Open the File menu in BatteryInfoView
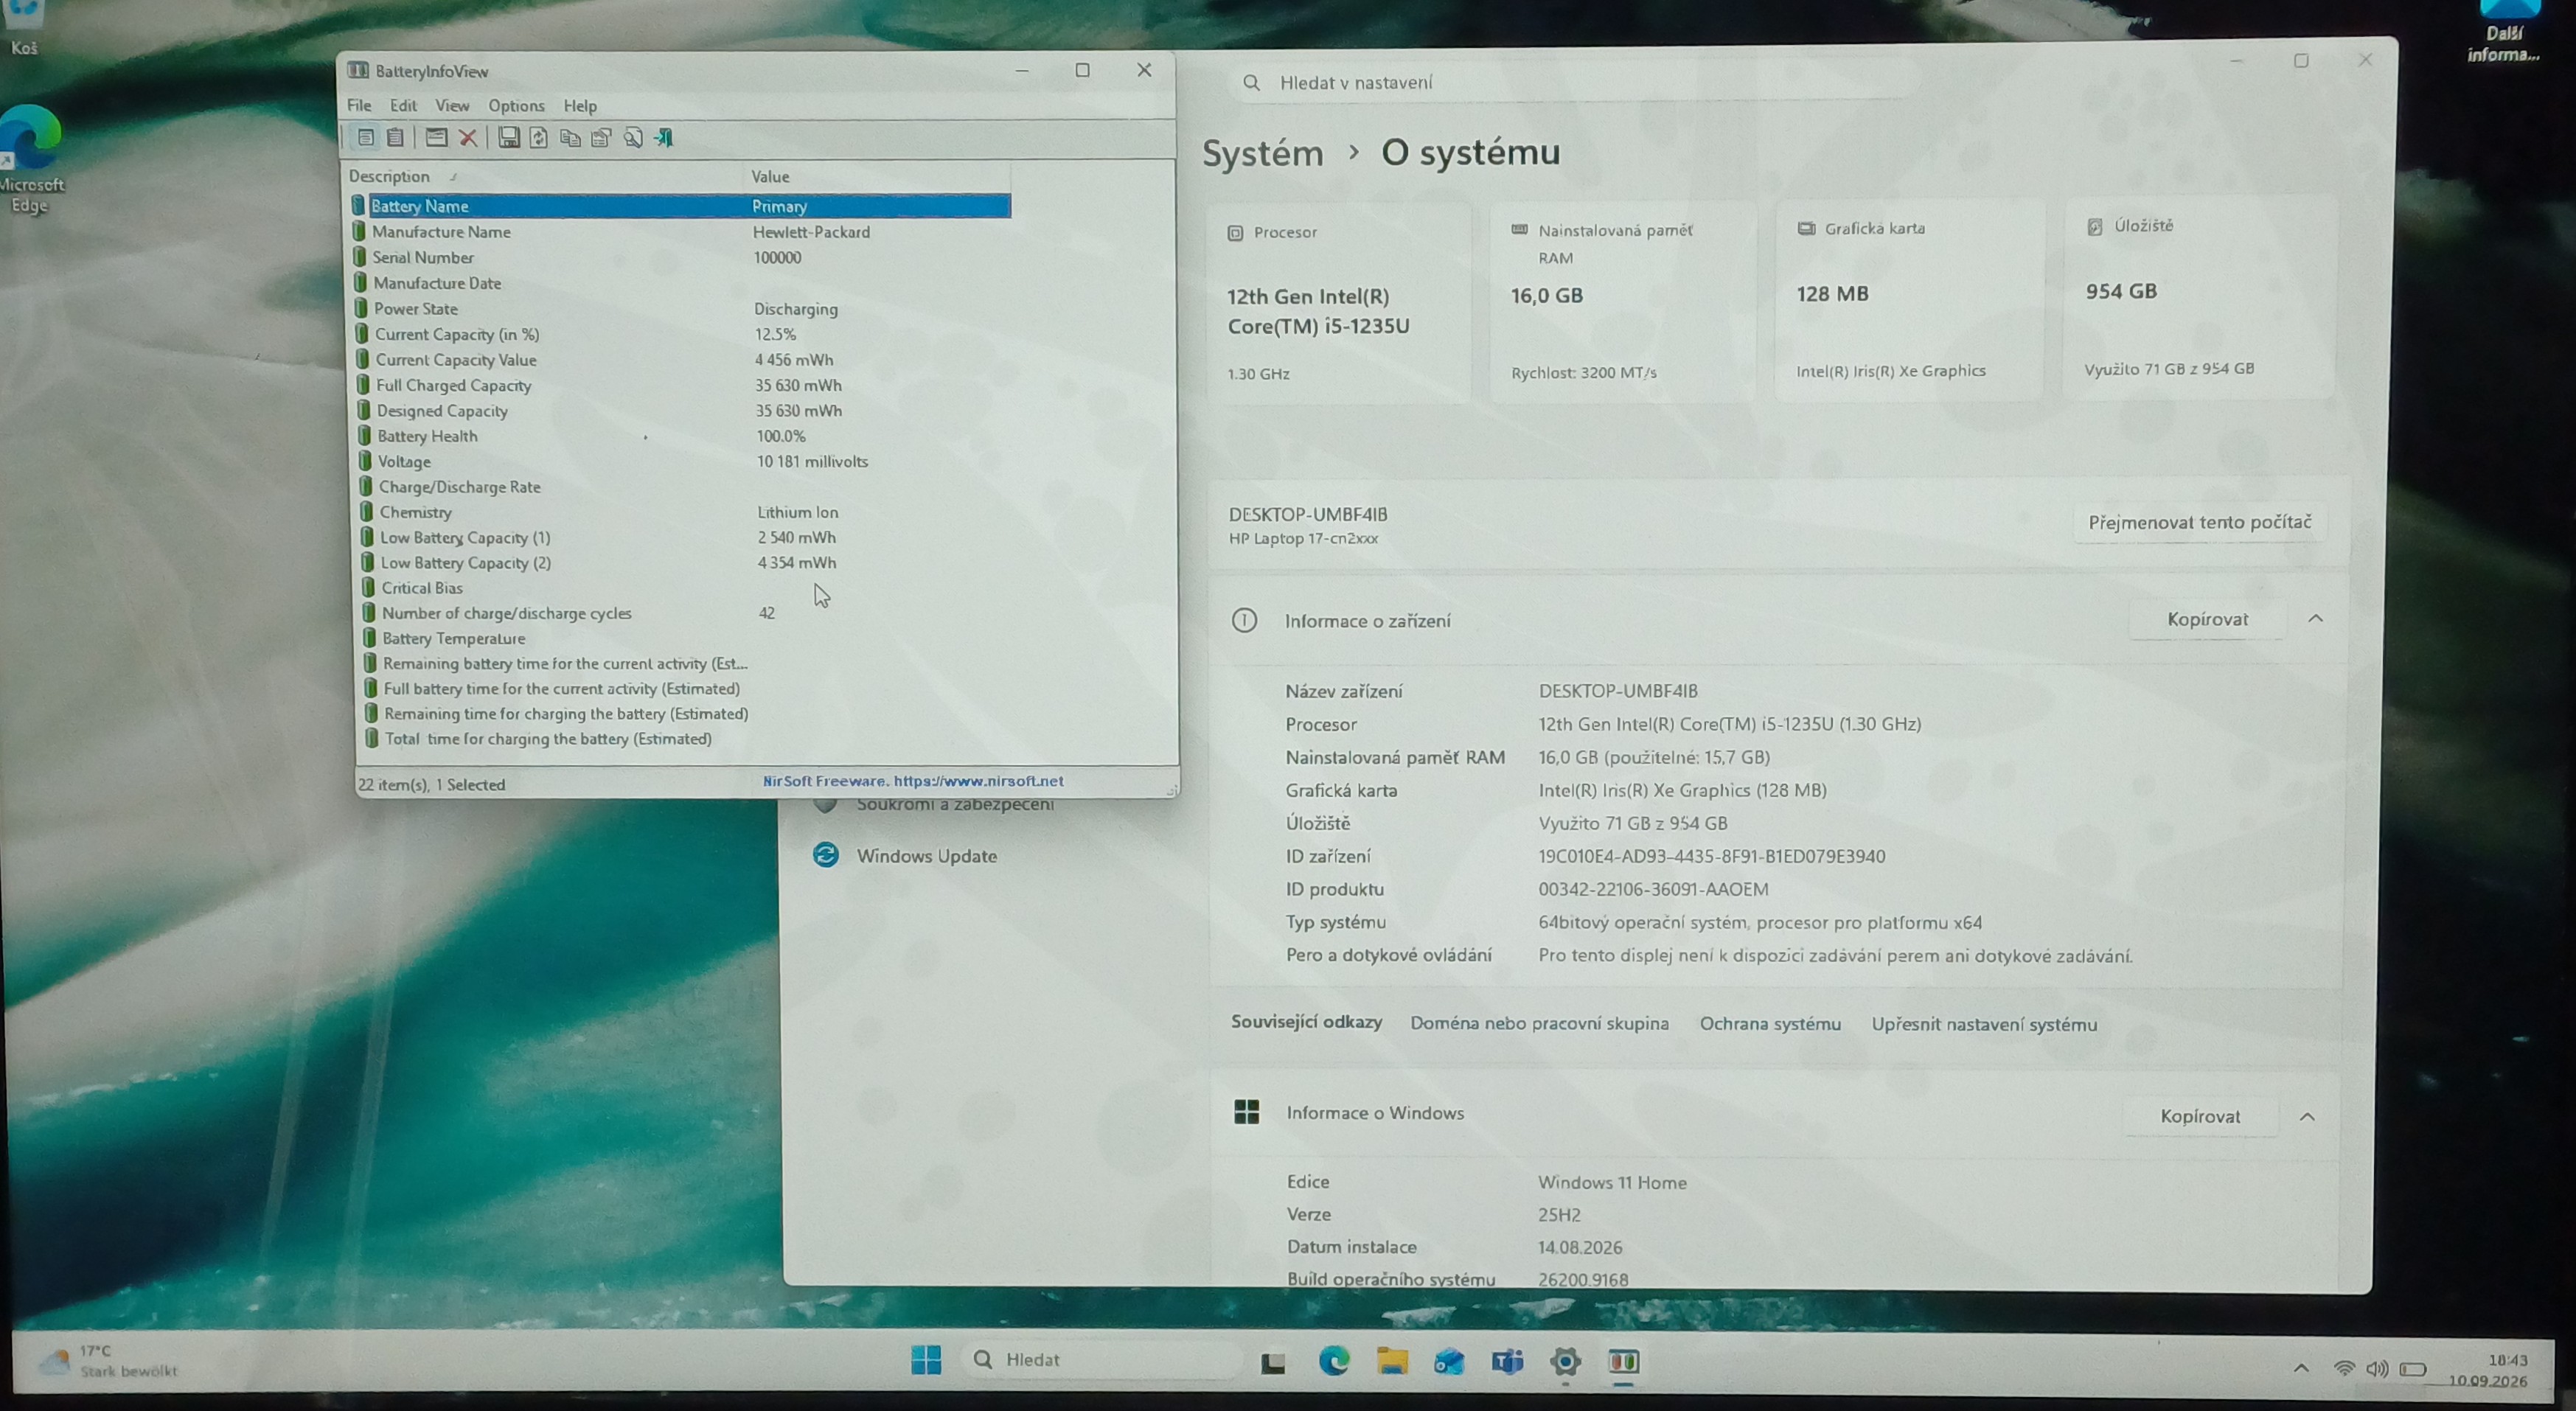Screen dimensions: 2576x1411 click(x=359, y=105)
